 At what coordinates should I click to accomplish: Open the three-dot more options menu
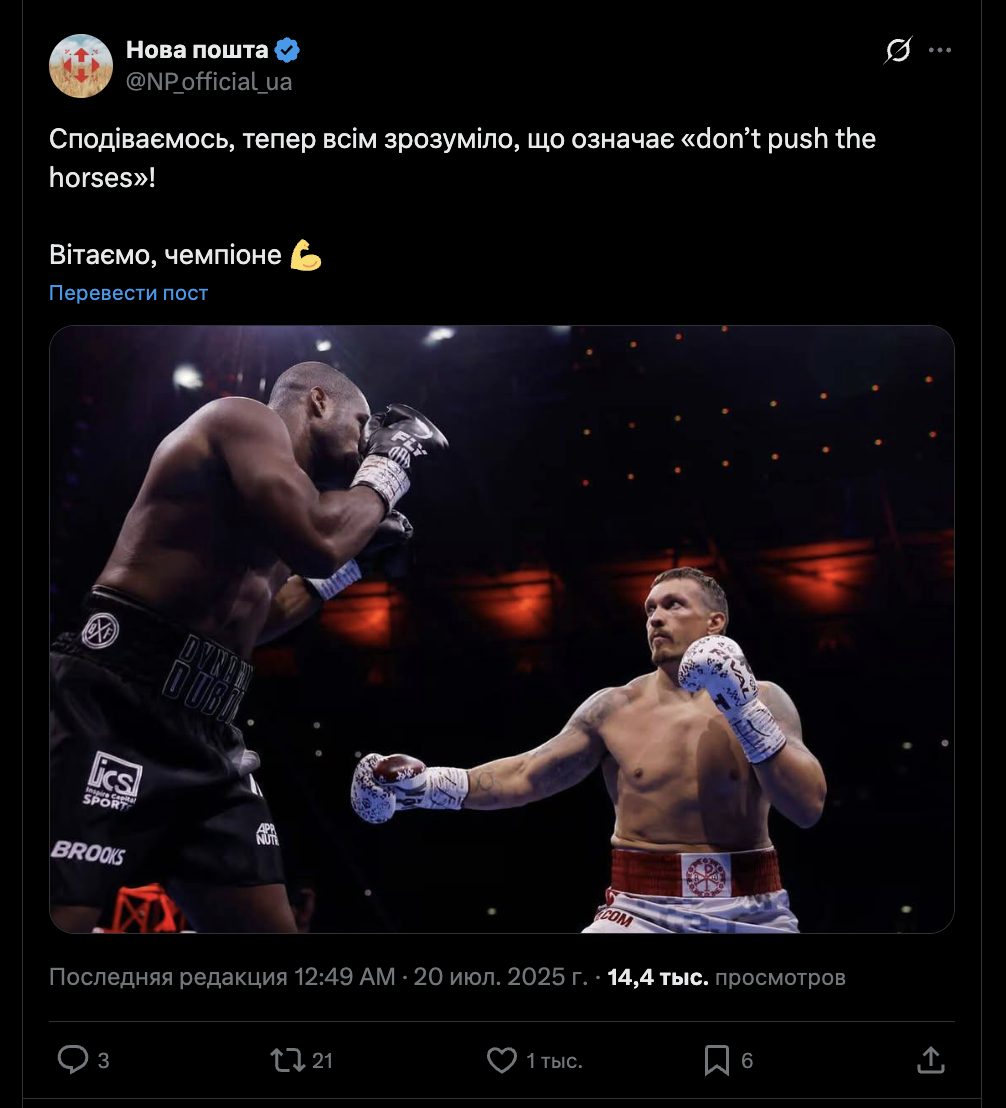940,50
